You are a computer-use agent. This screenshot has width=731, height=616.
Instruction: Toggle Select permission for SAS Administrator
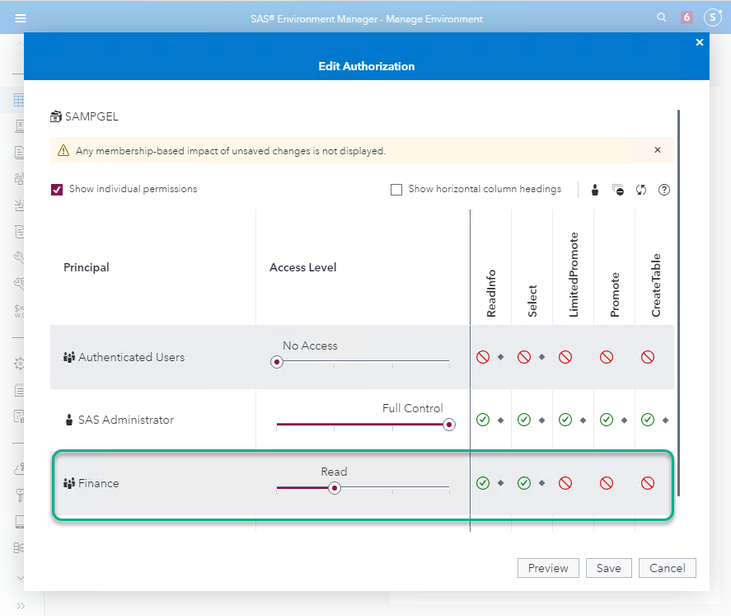[x=524, y=420]
